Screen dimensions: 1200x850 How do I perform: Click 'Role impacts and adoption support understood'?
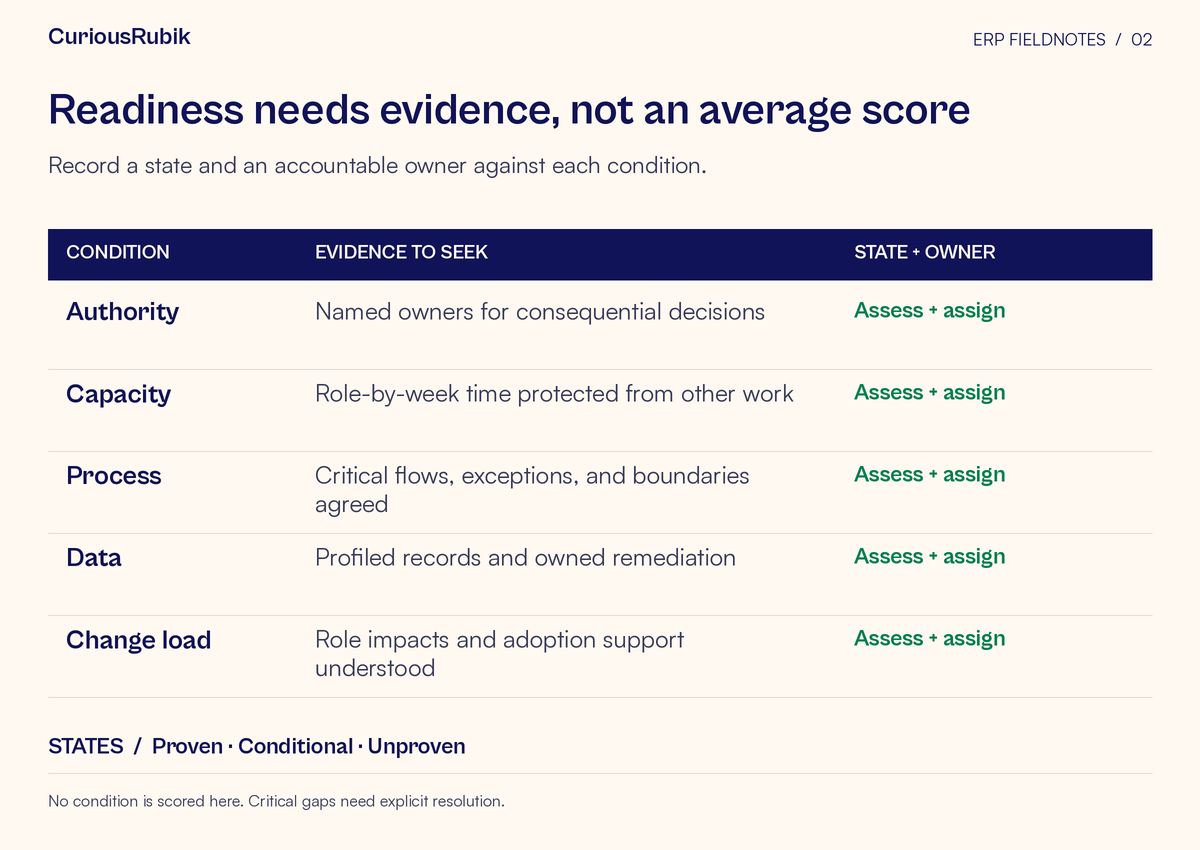499,654
